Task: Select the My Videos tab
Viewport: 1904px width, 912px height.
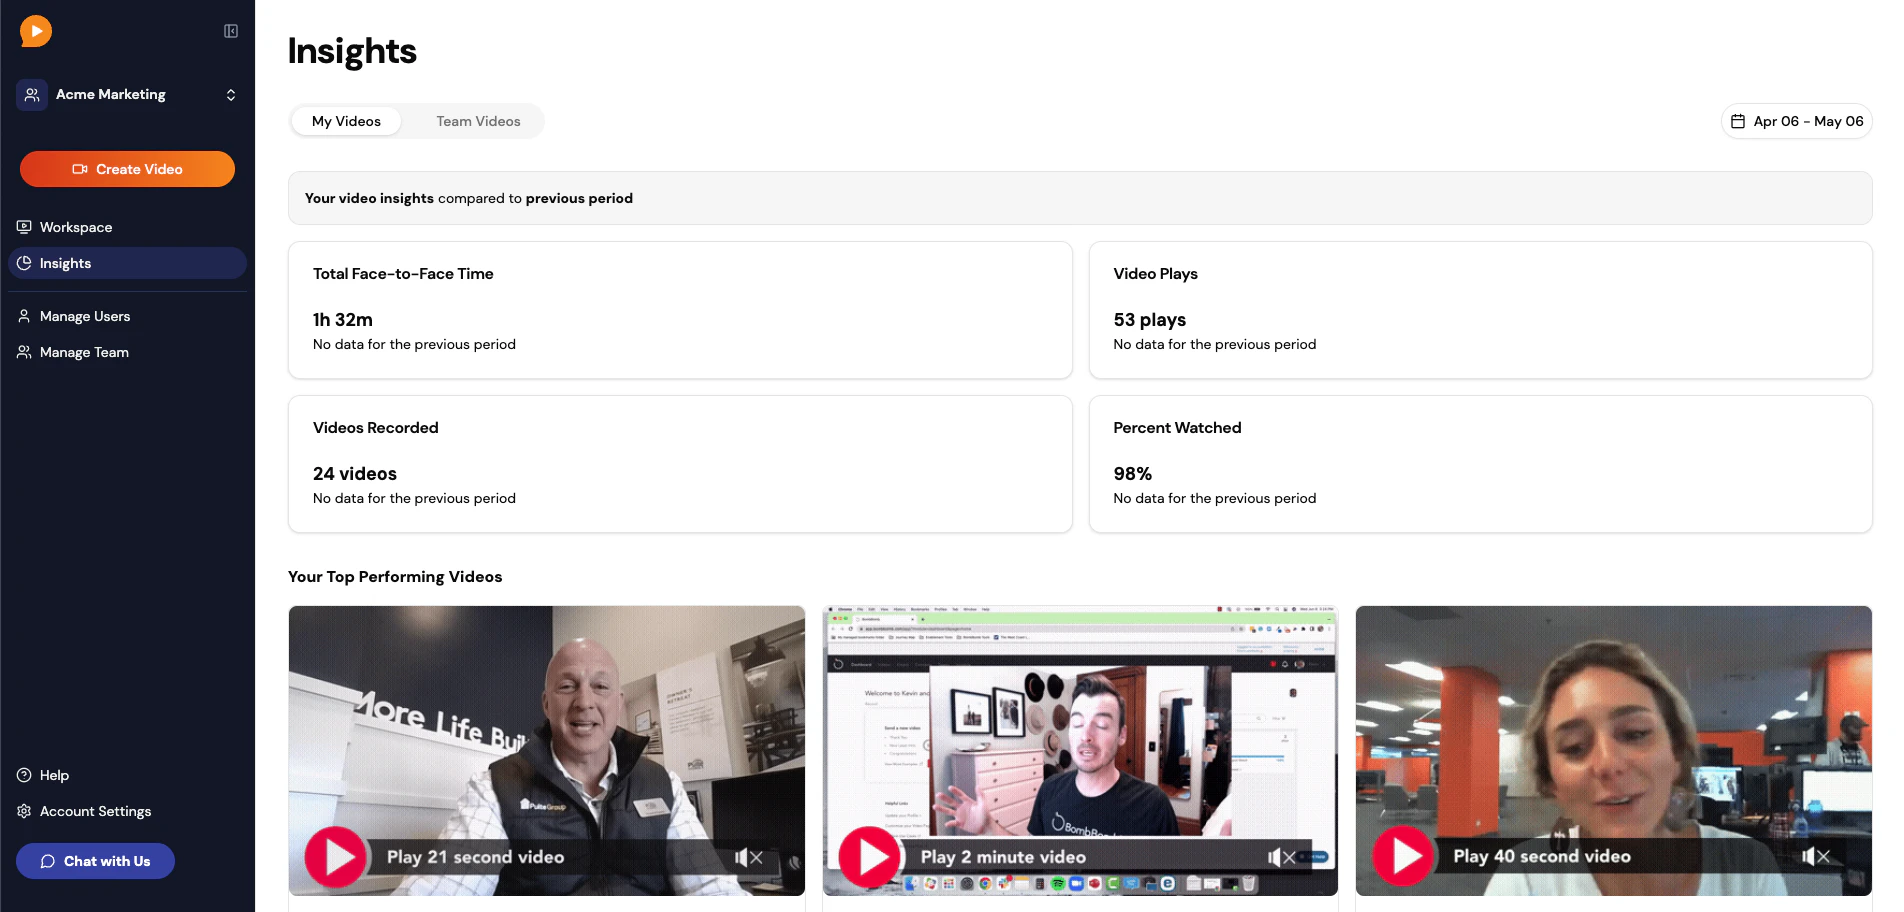Action: coord(346,121)
